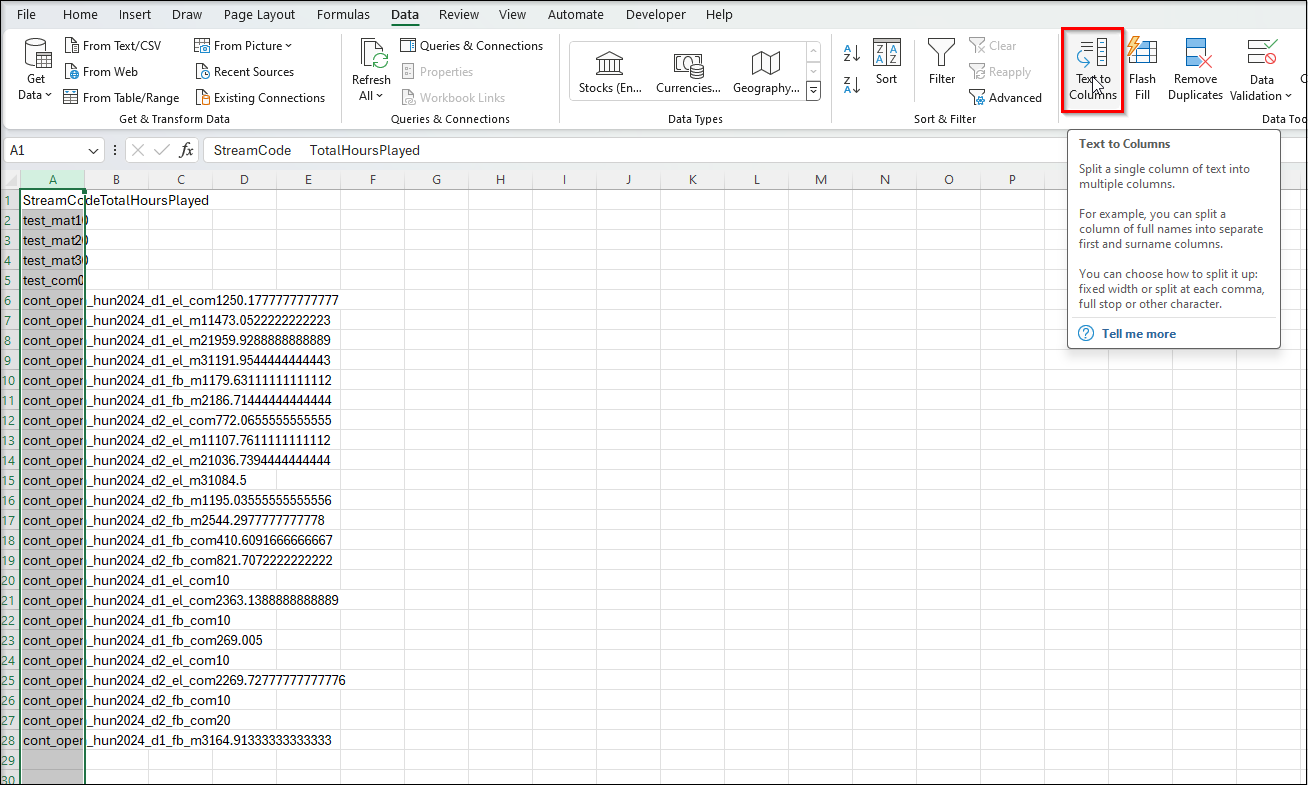Click the Tell me more link
This screenshot has height=785, width=1308.
point(1138,334)
